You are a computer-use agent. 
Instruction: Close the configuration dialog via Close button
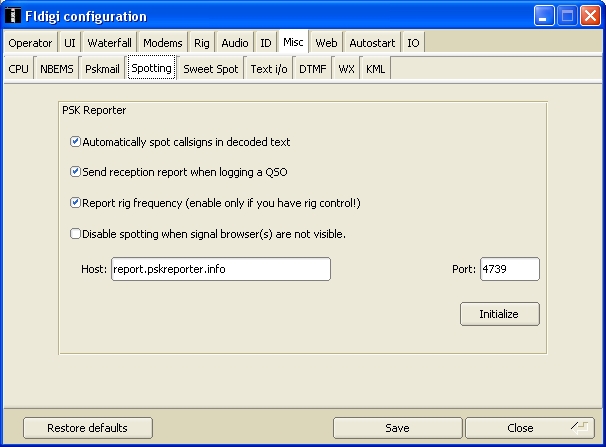520,428
